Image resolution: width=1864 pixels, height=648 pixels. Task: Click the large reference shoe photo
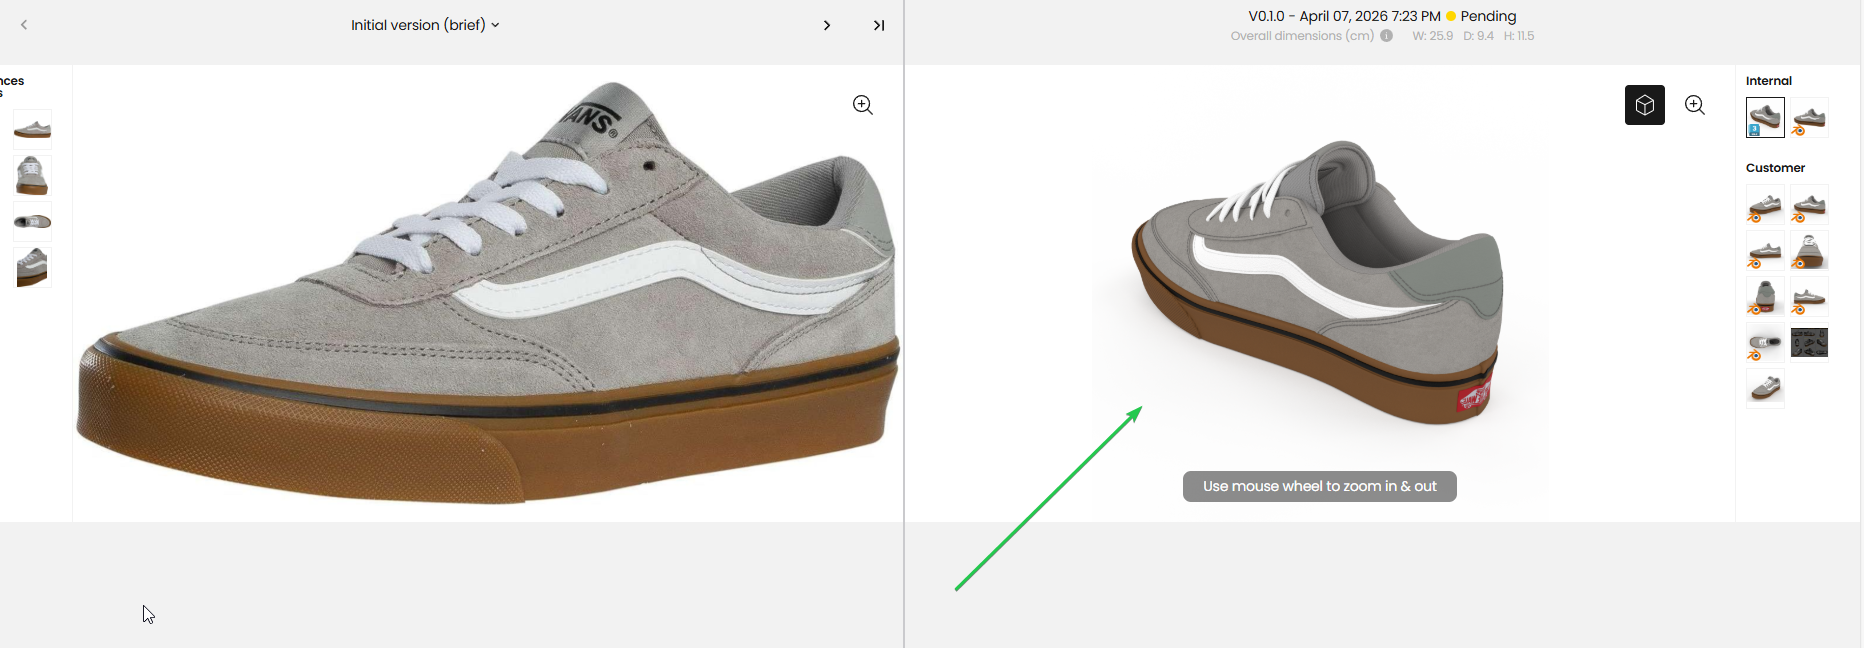tap(488, 293)
